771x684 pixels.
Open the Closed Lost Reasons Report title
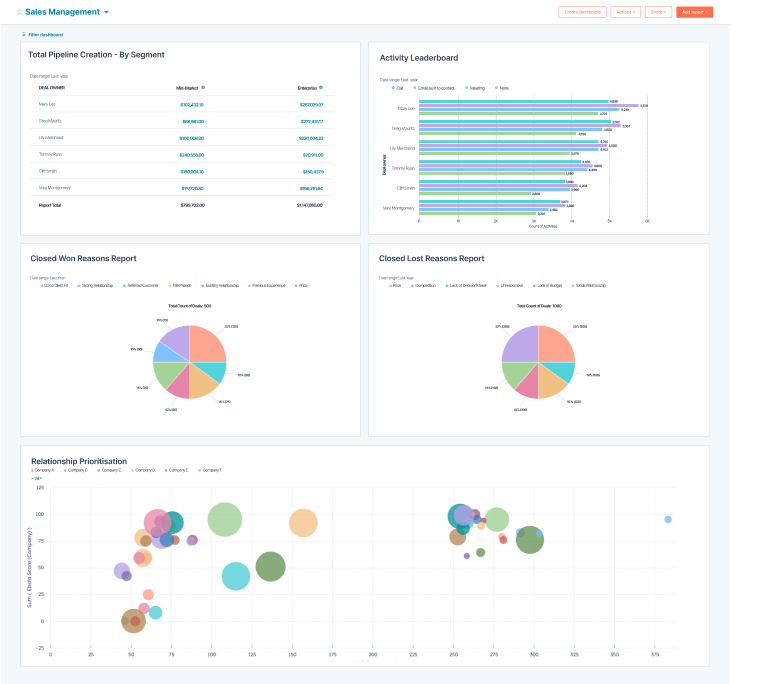[432, 258]
